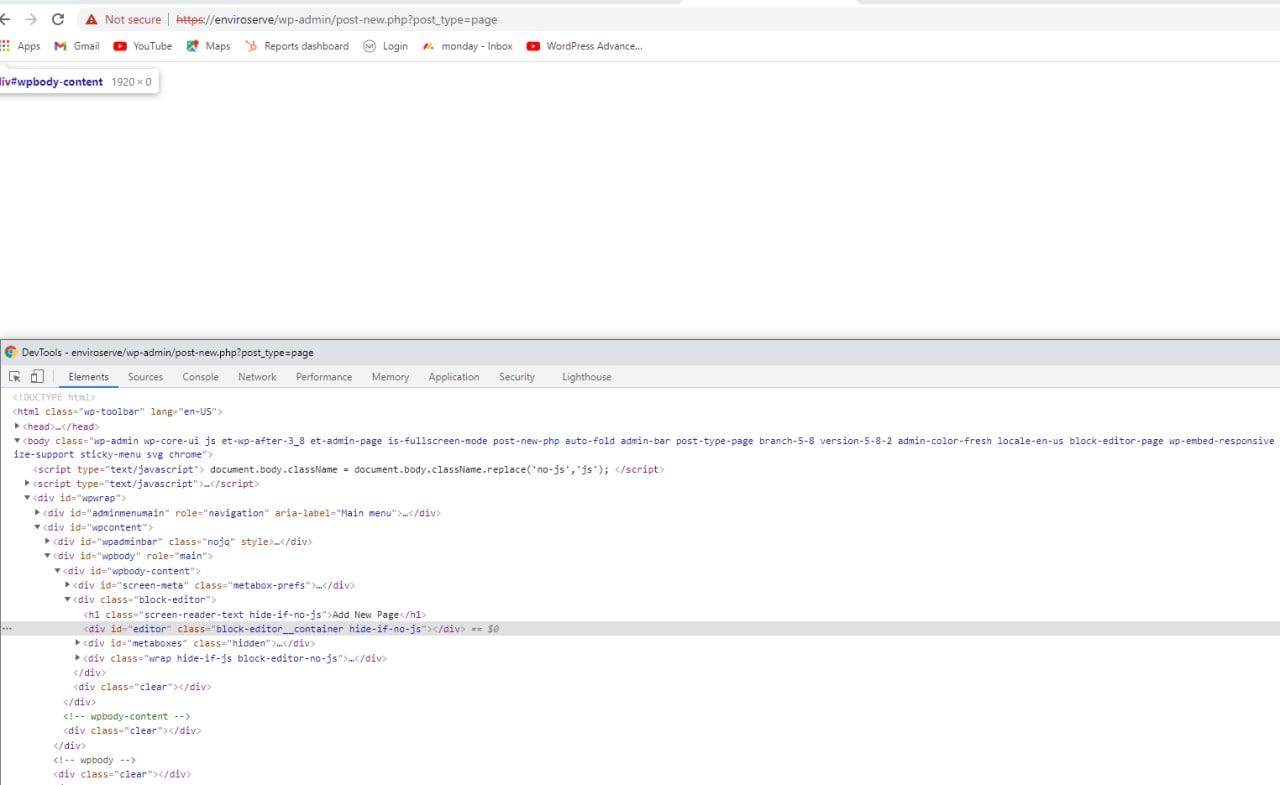Expand the head element node
This screenshot has width=1280, height=785.
[x=17, y=426]
